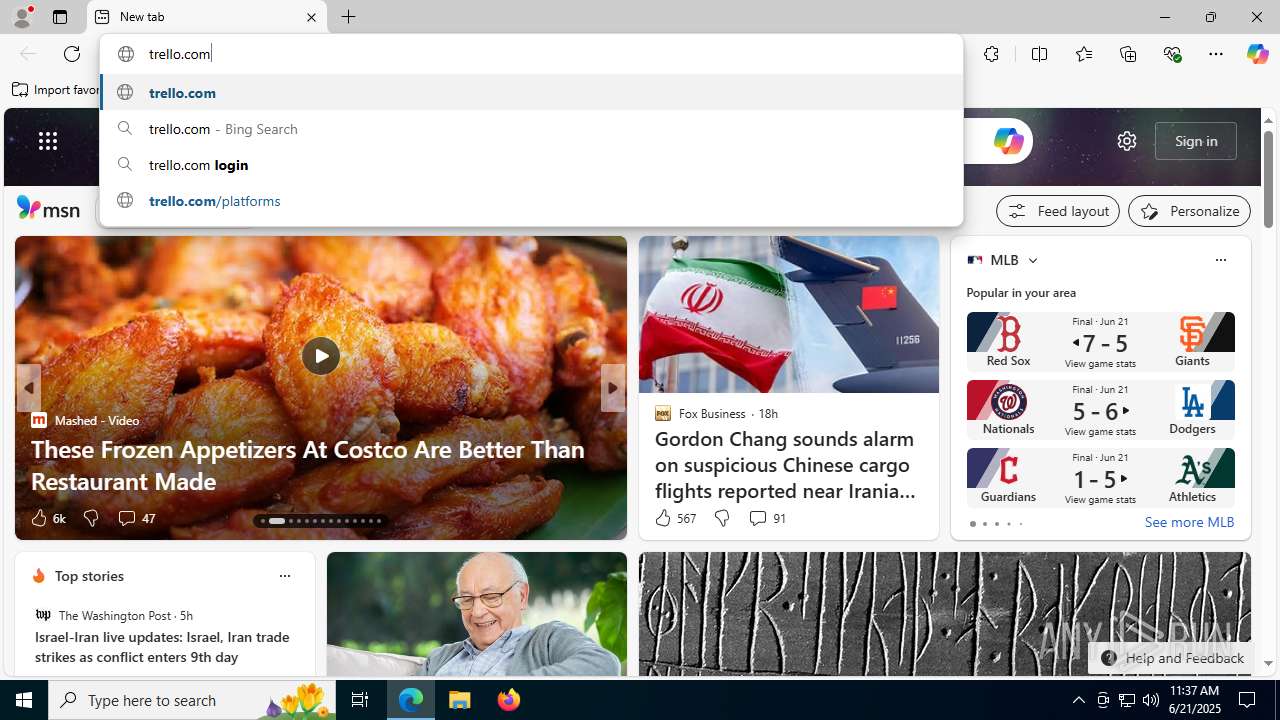Open Firefox from the taskbar
Image resolution: width=1280 pixels, height=720 pixels.
[x=508, y=700]
